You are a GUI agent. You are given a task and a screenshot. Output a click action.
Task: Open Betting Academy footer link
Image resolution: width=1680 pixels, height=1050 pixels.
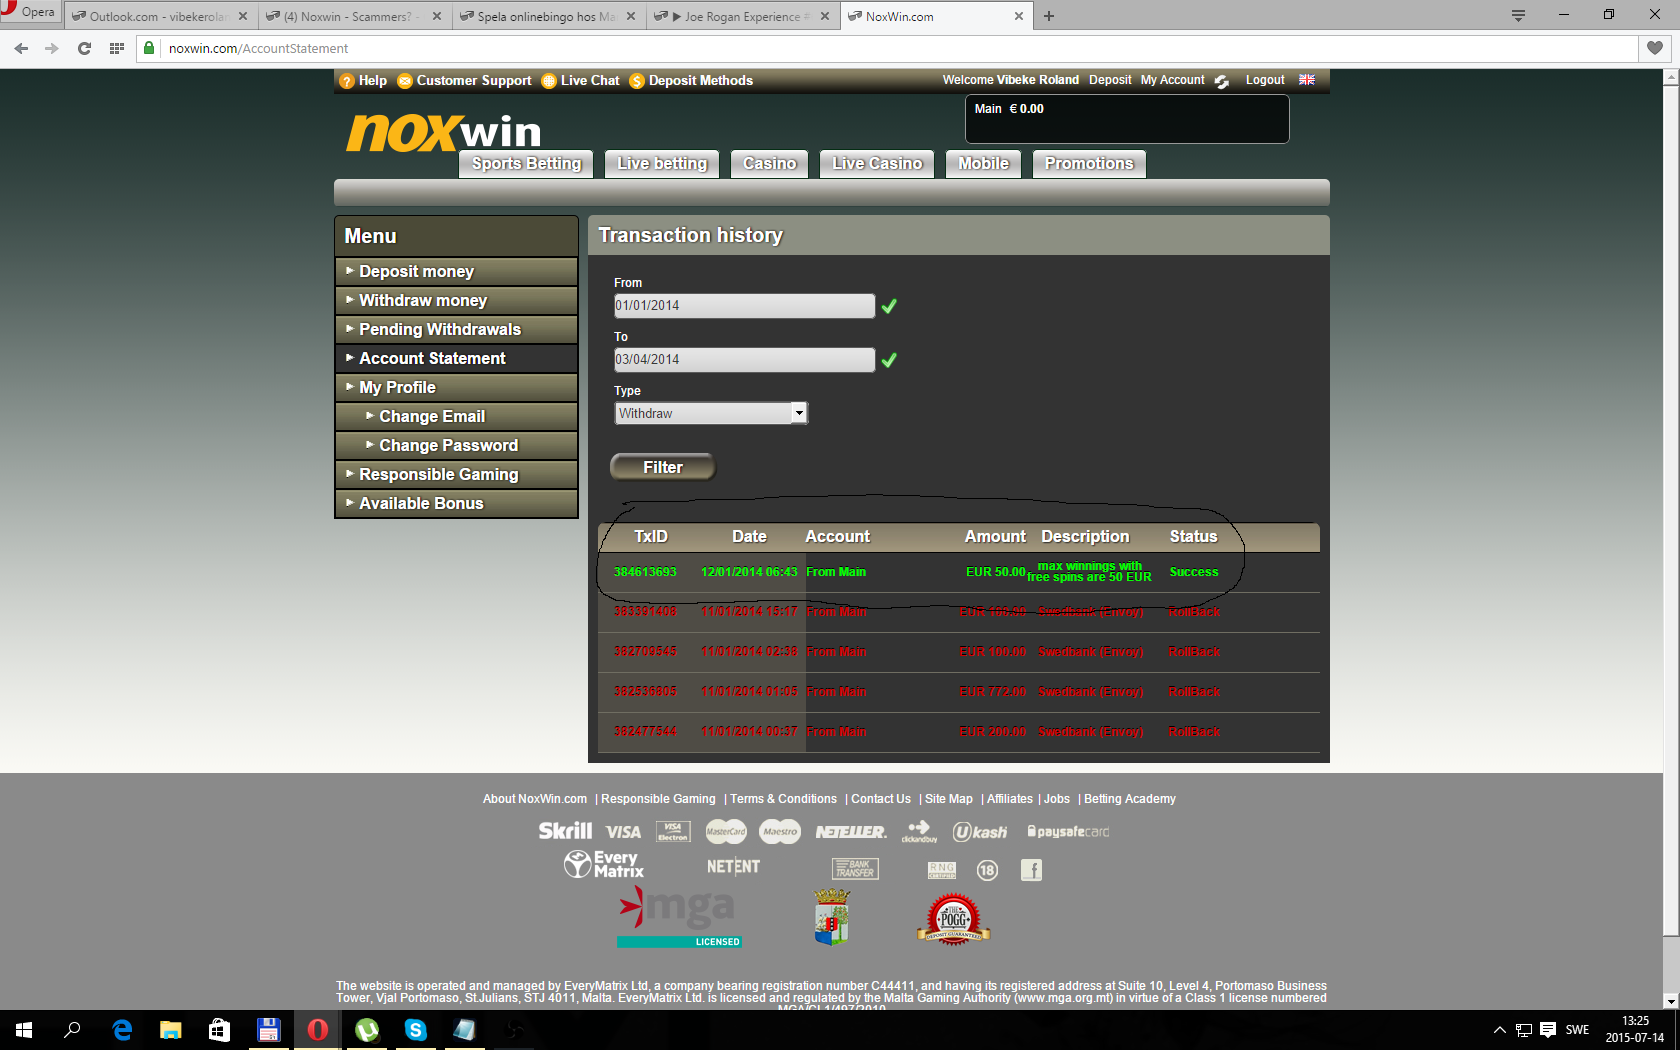tap(1130, 799)
